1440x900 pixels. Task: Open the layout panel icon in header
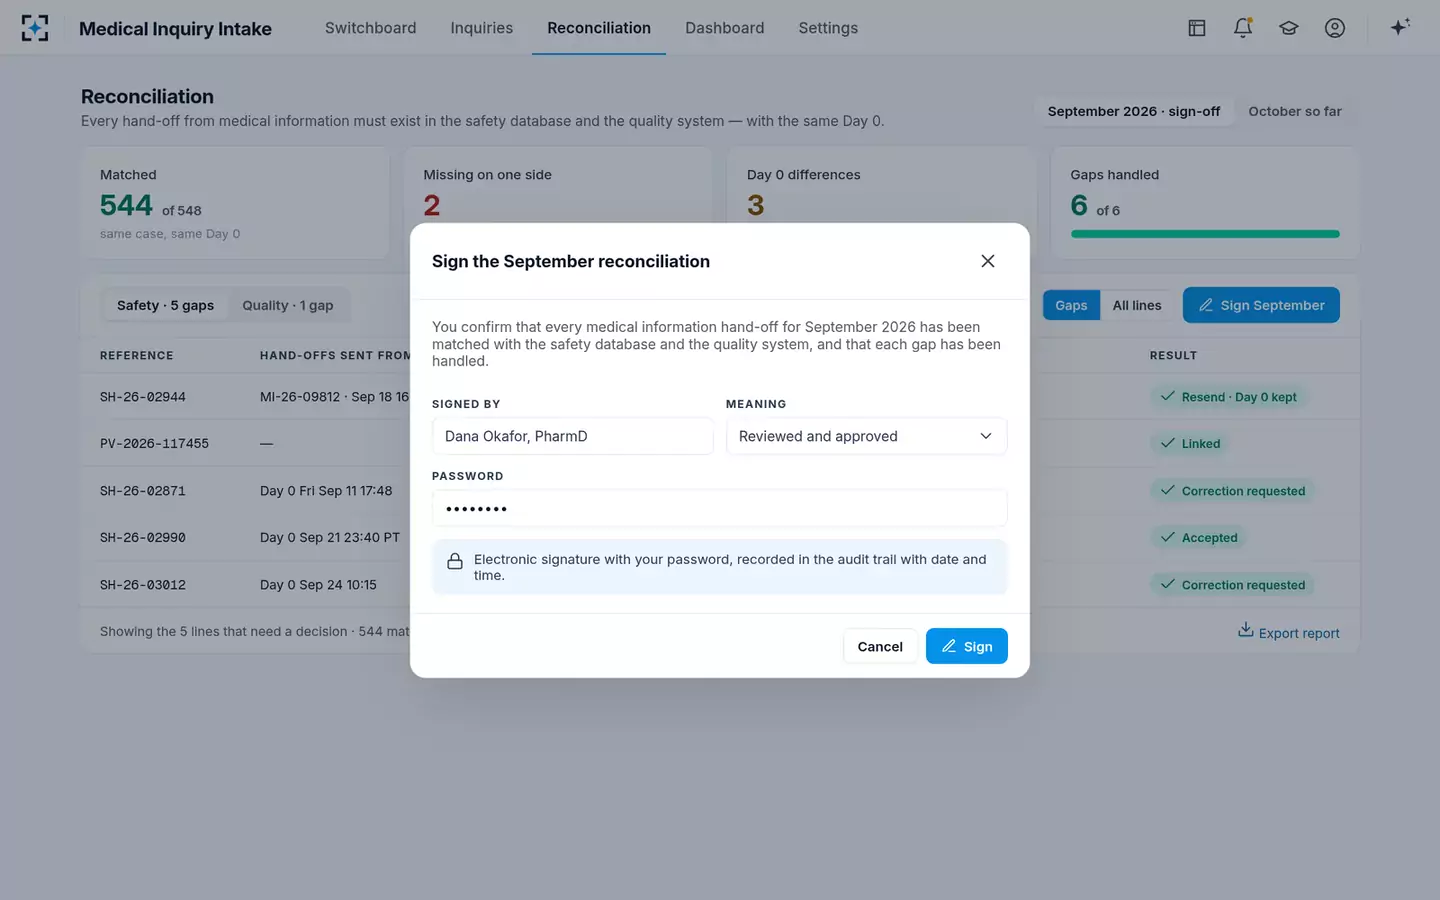click(x=1197, y=28)
